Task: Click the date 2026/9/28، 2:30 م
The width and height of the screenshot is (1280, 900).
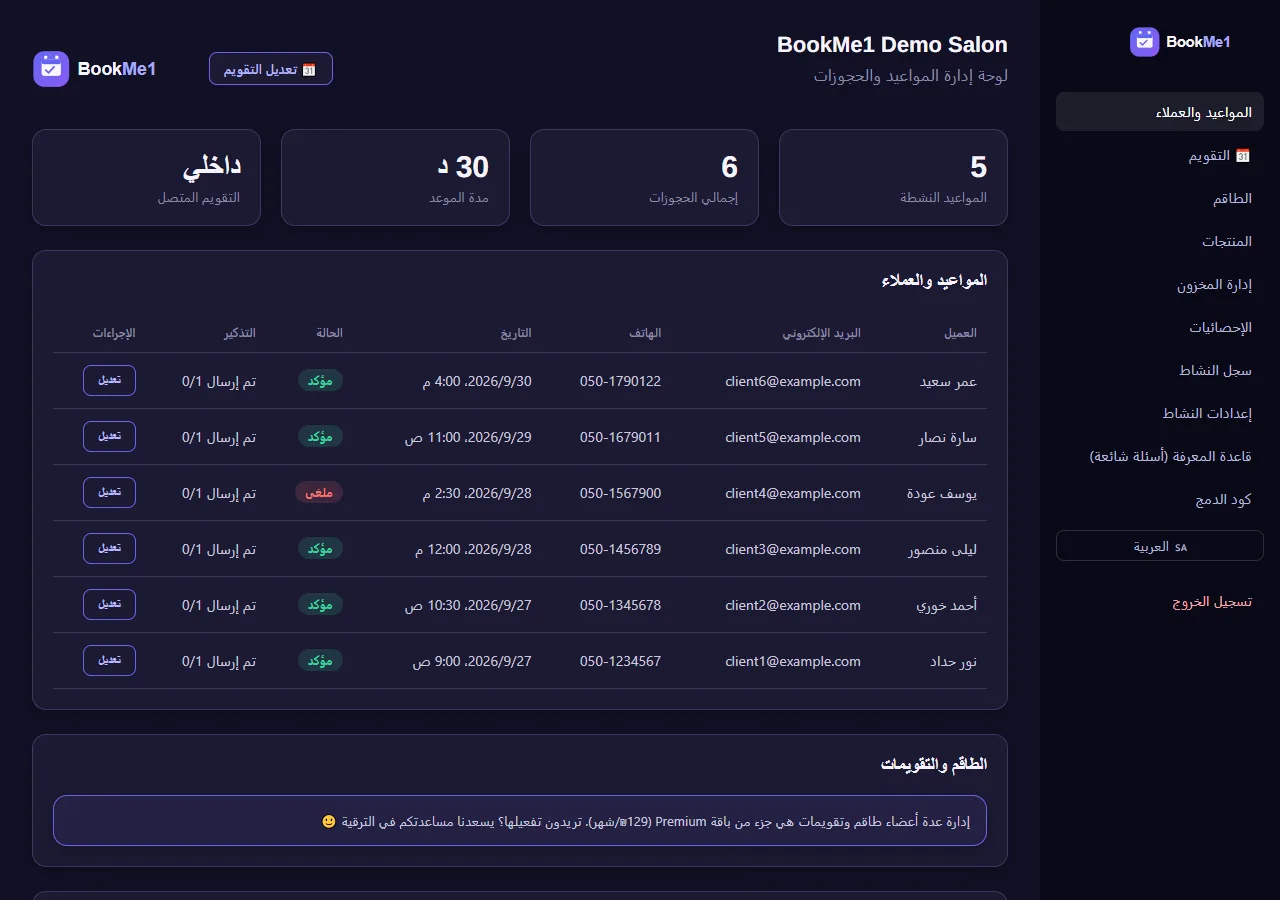Action: click(477, 493)
